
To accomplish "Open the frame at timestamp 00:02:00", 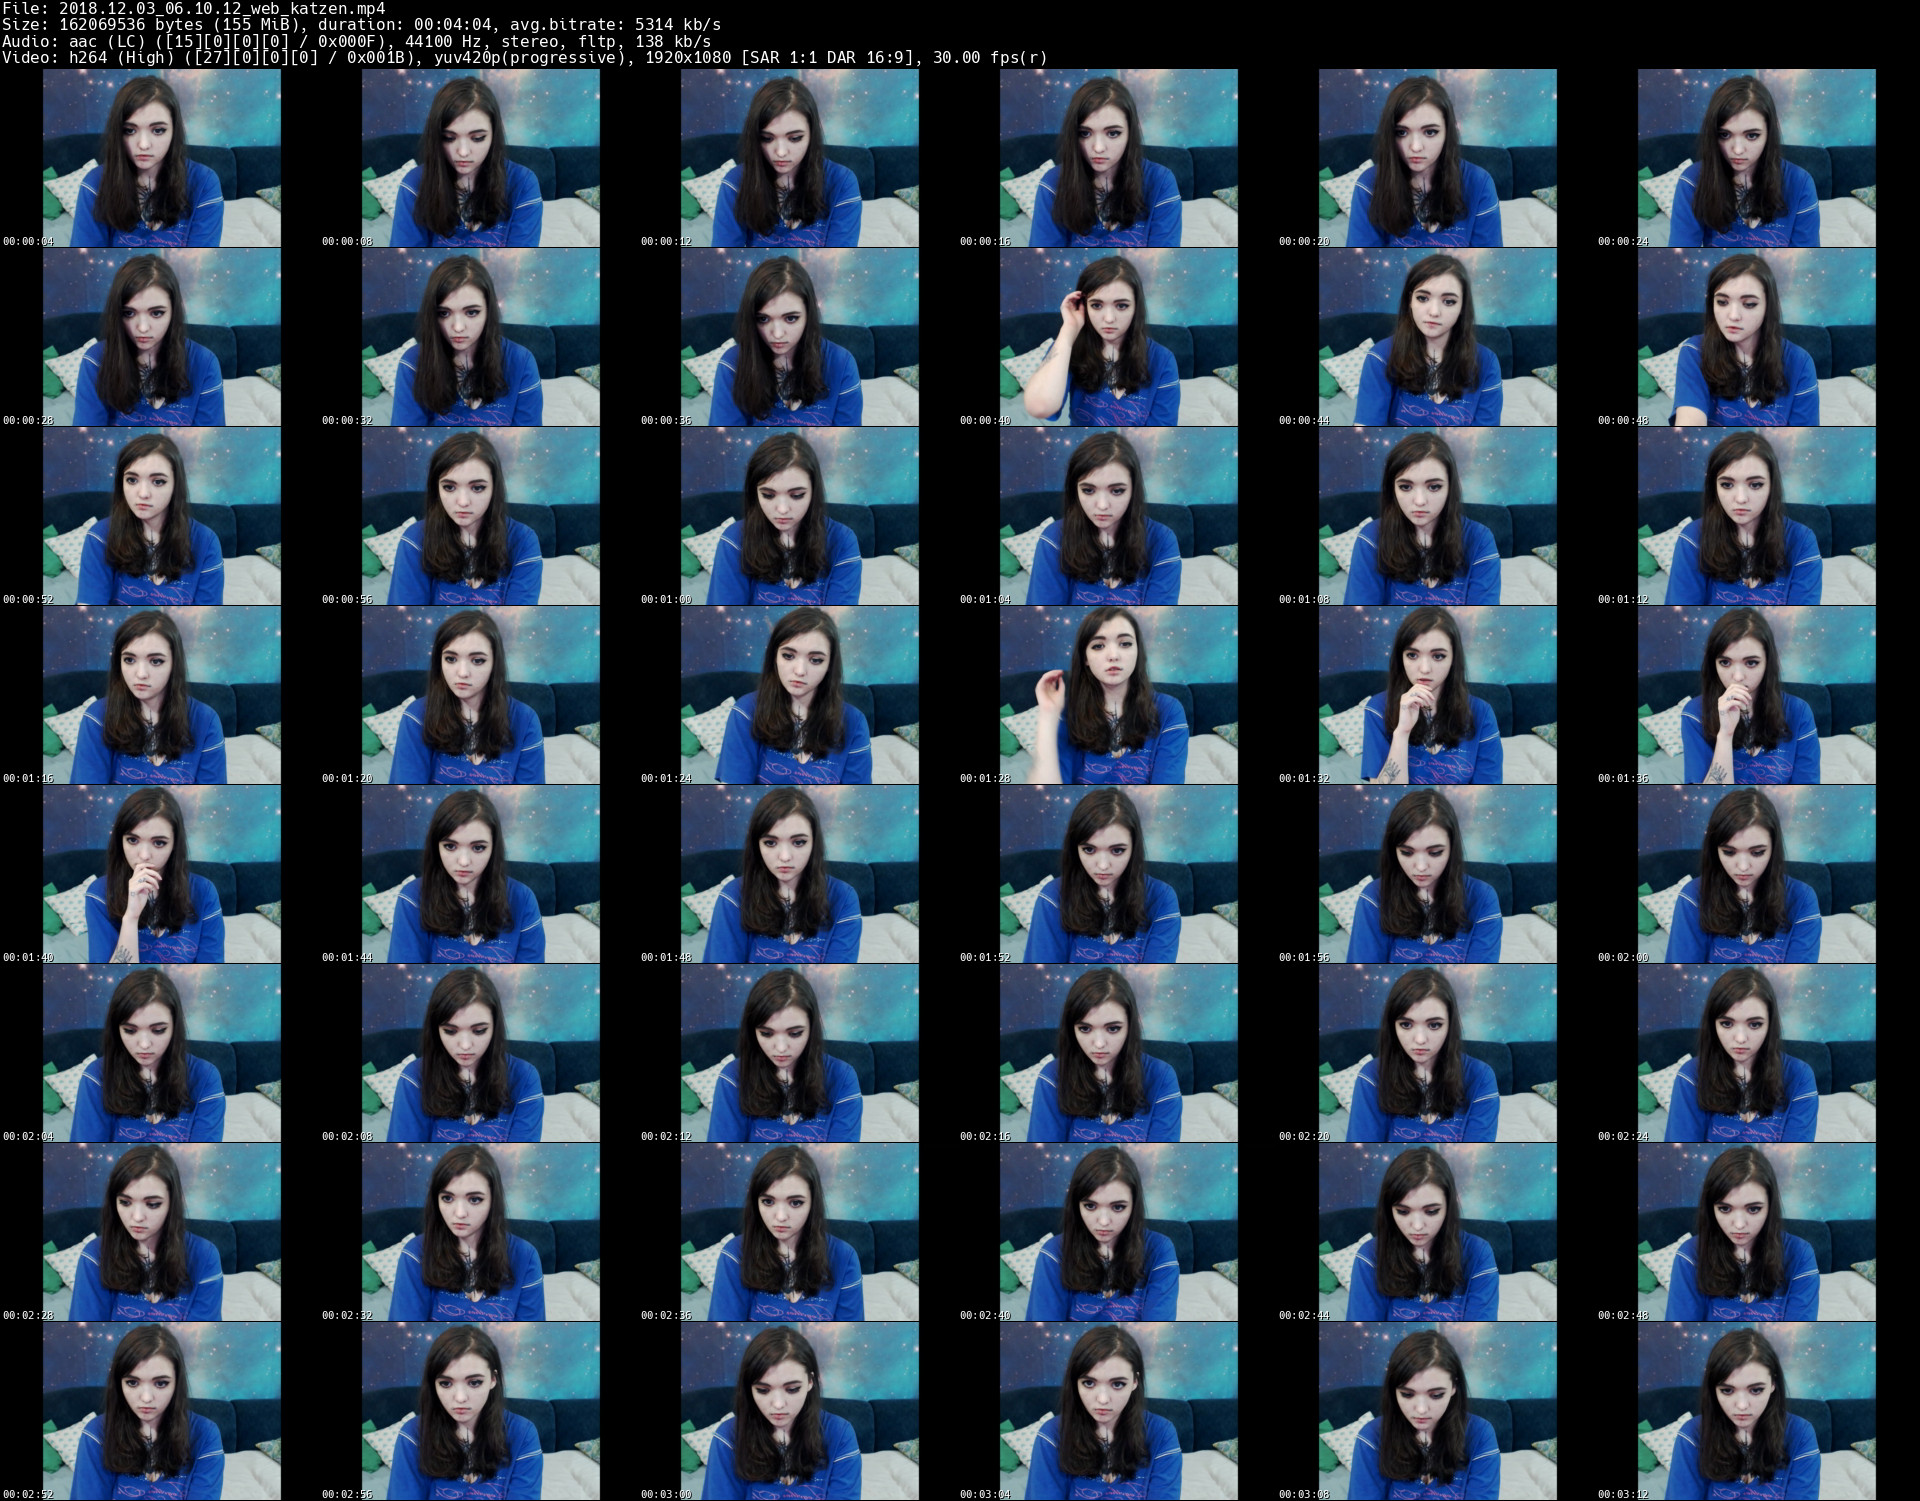I will pyautogui.click(x=1756, y=874).
